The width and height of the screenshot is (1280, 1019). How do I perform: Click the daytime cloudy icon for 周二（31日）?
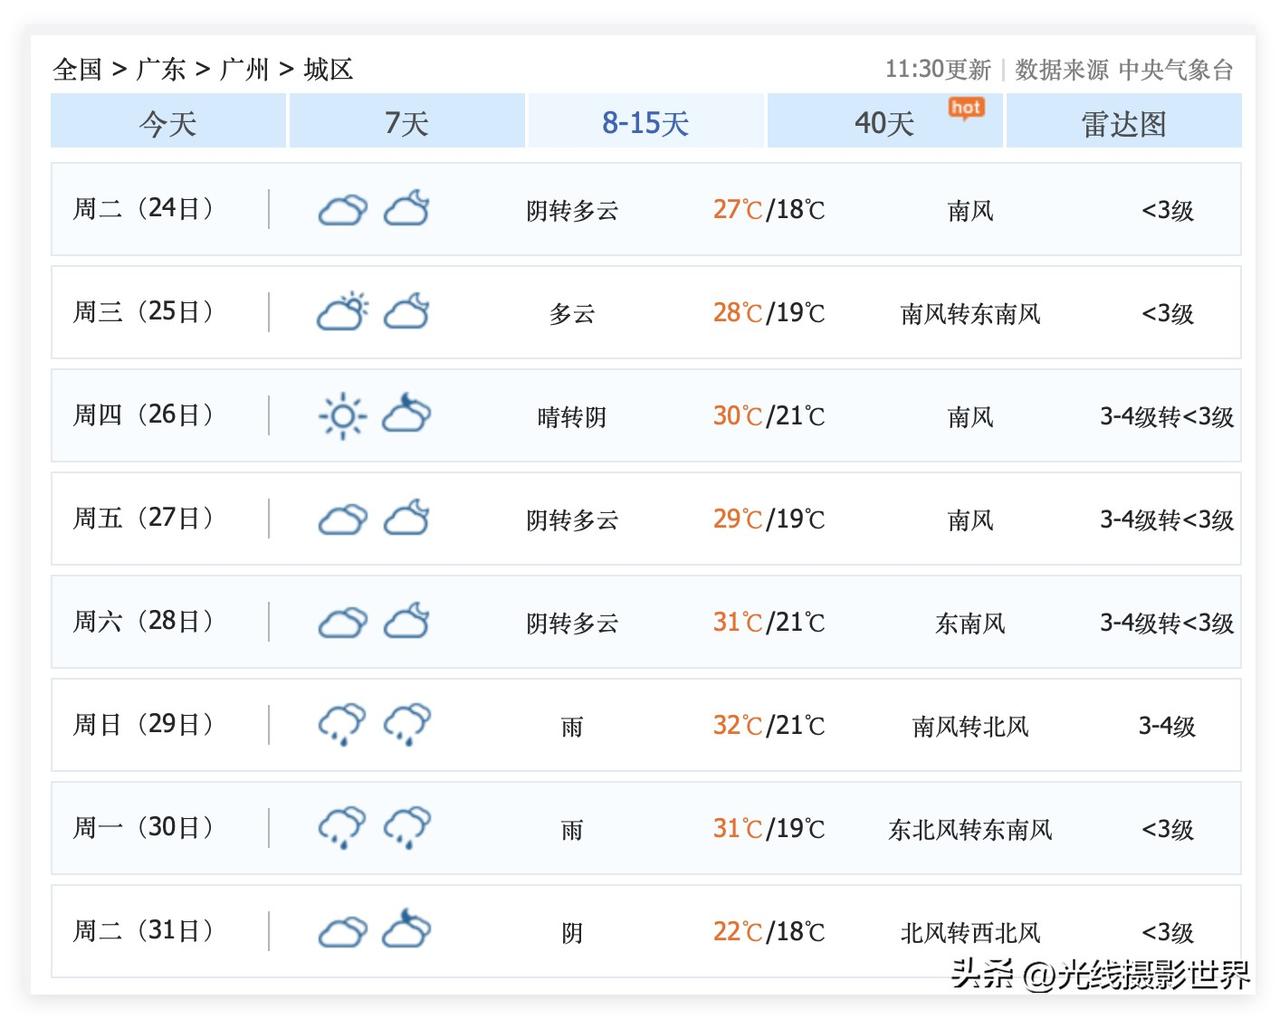pyautogui.click(x=342, y=933)
